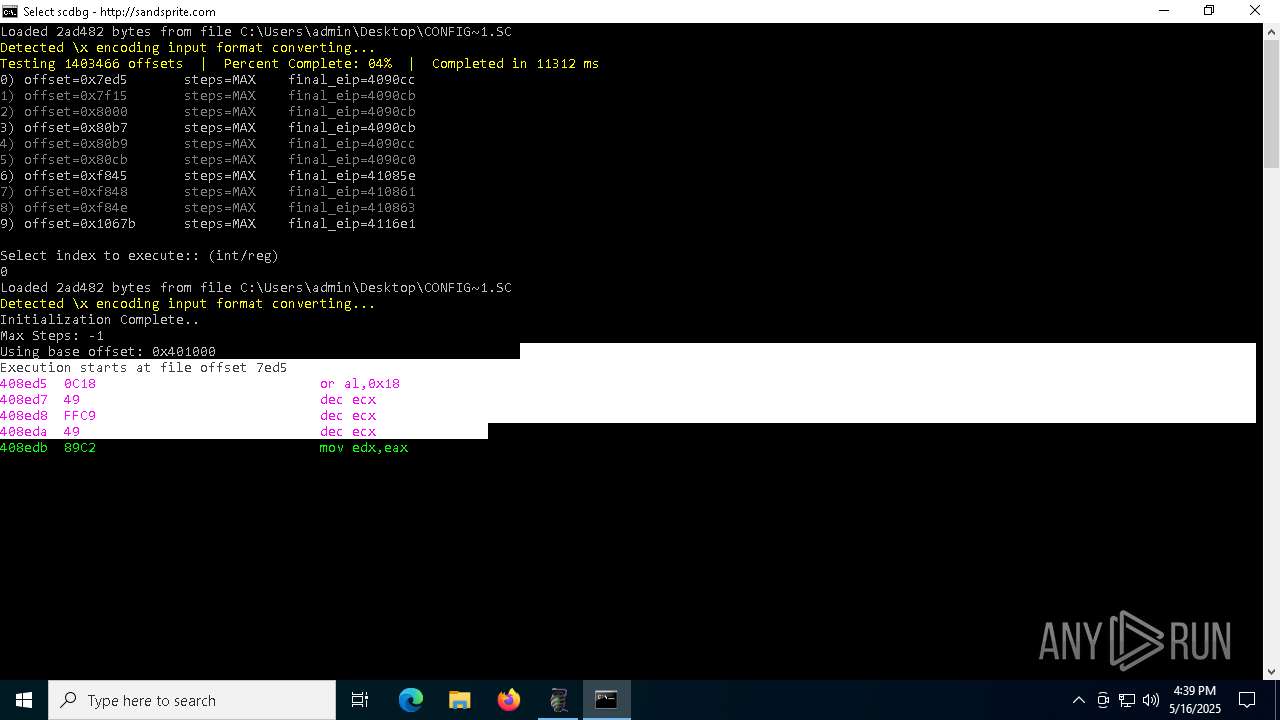Open the network status tray icon
Screen dimensions: 1280x720
point(1127,700)
